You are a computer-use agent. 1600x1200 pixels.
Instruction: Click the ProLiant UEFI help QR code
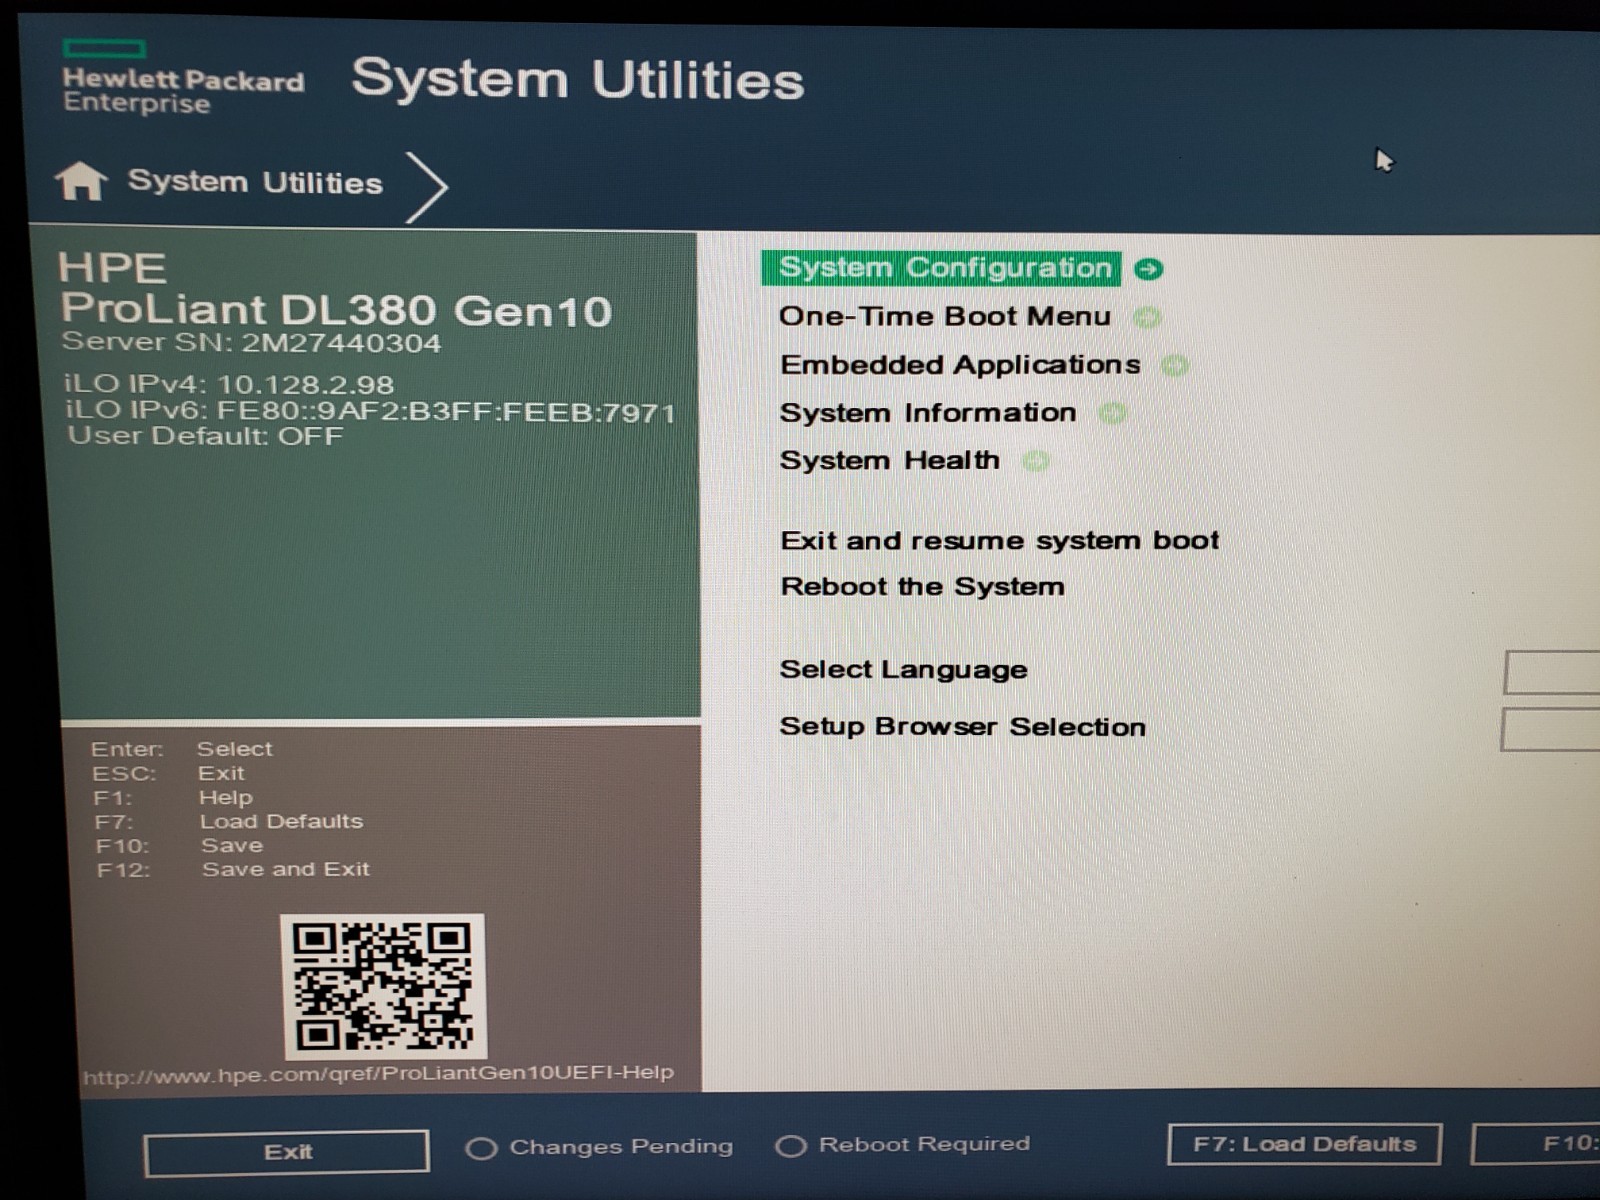click(384, 986)
